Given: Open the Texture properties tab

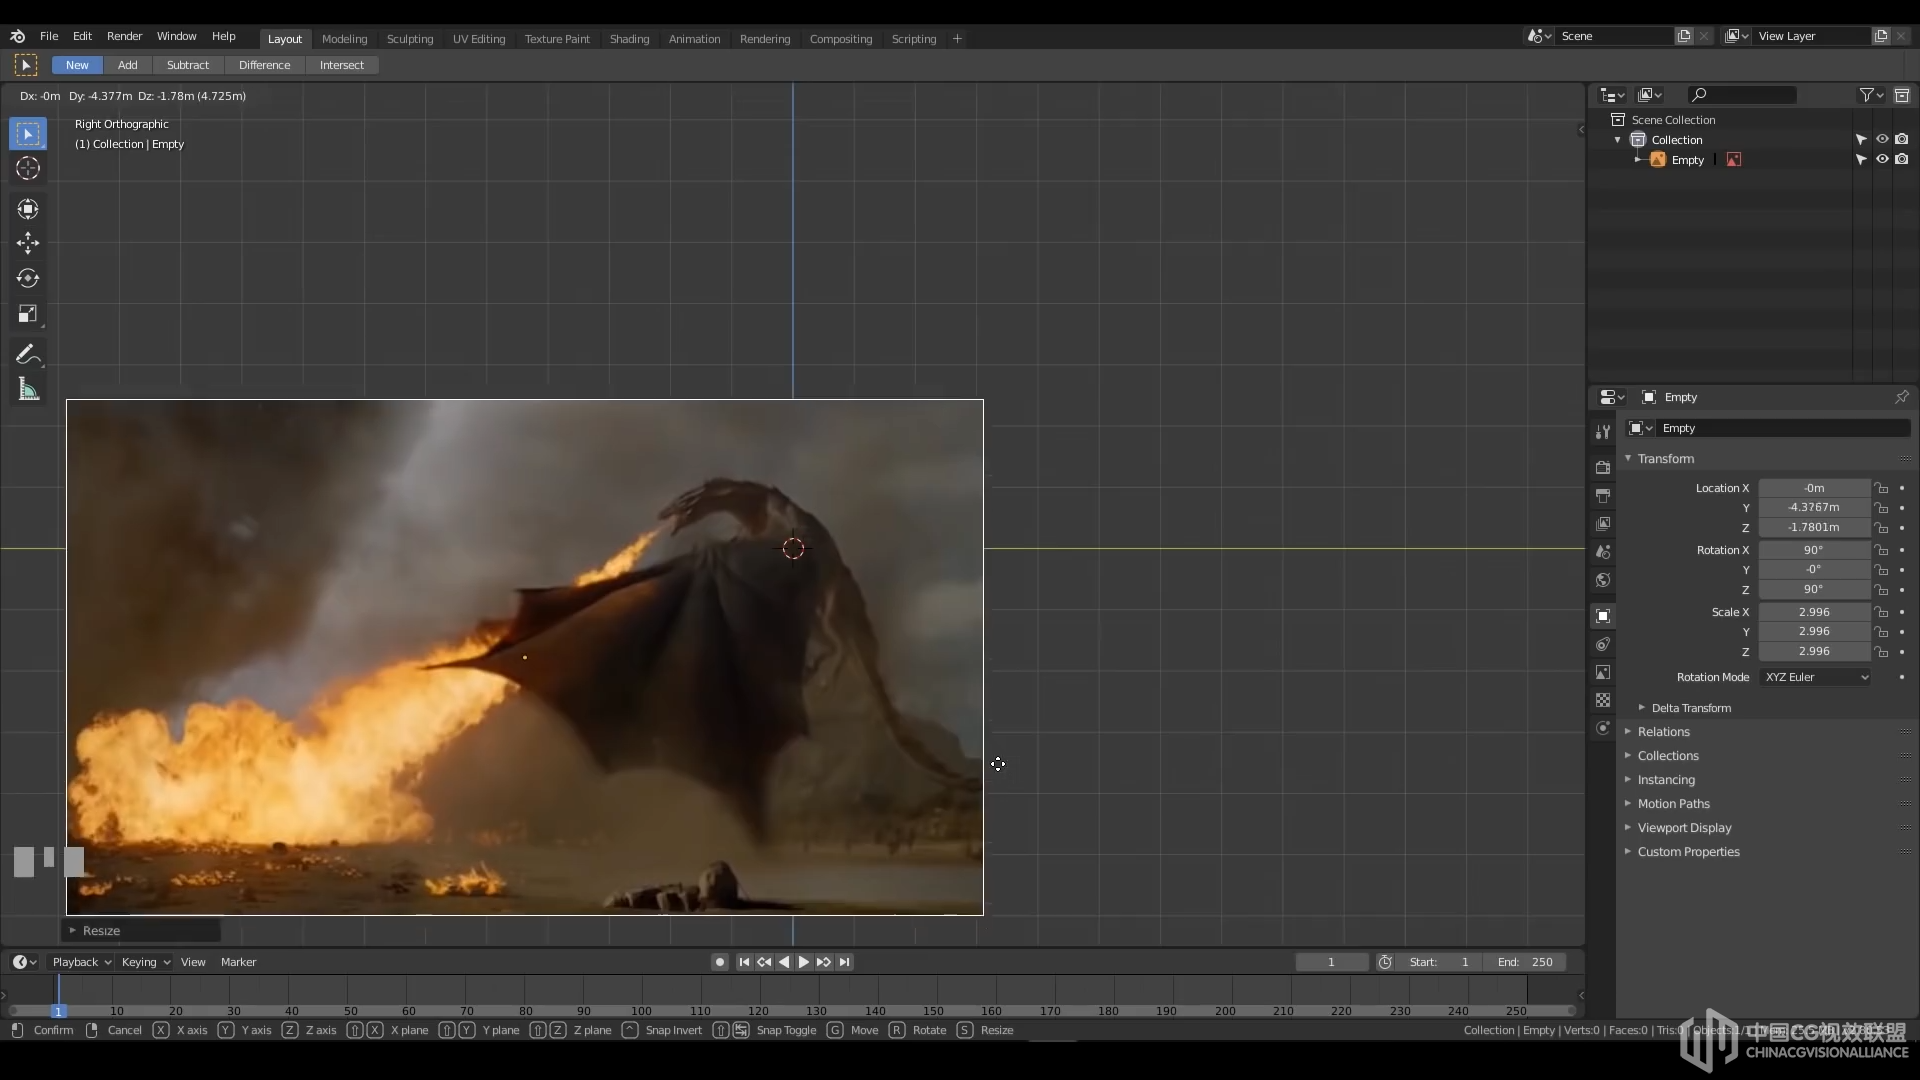Looking at the screenshot, I should click(1603, 700).
